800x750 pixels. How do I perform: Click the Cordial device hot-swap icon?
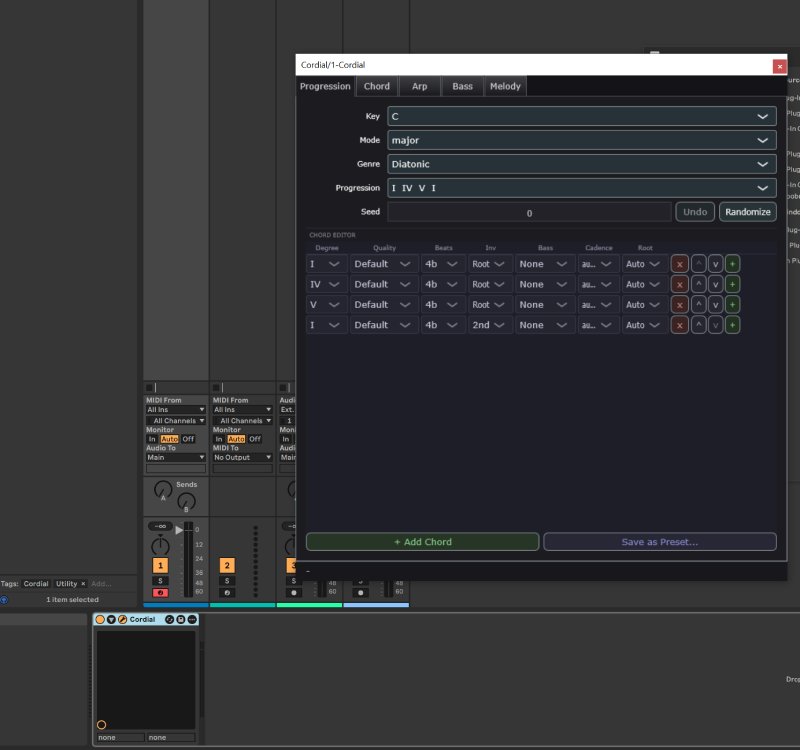tap(169, 619)
